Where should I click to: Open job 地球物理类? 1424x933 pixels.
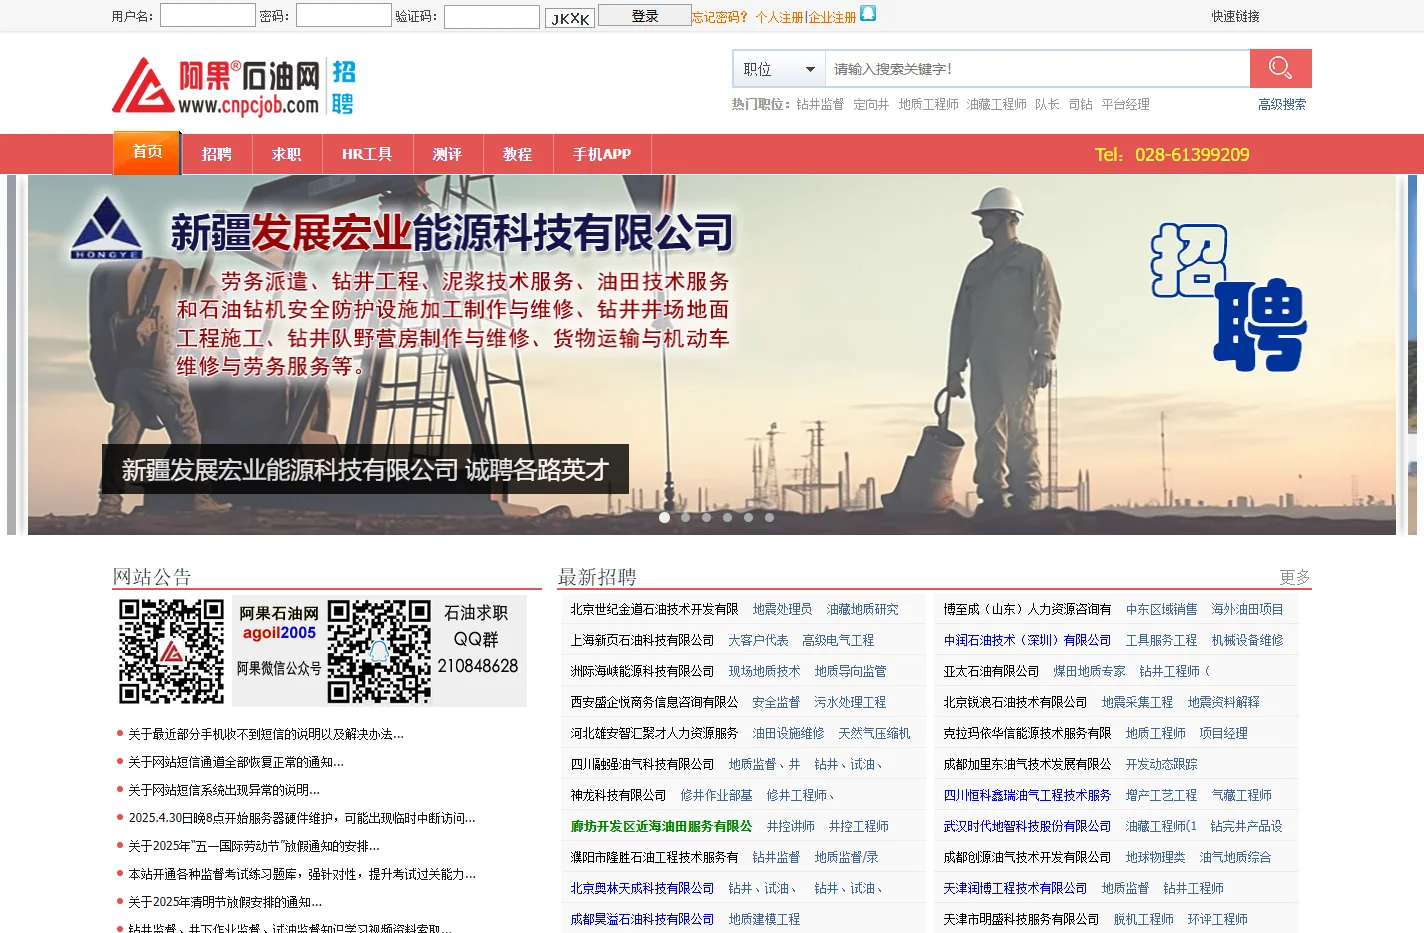[x=1155, y=857]
